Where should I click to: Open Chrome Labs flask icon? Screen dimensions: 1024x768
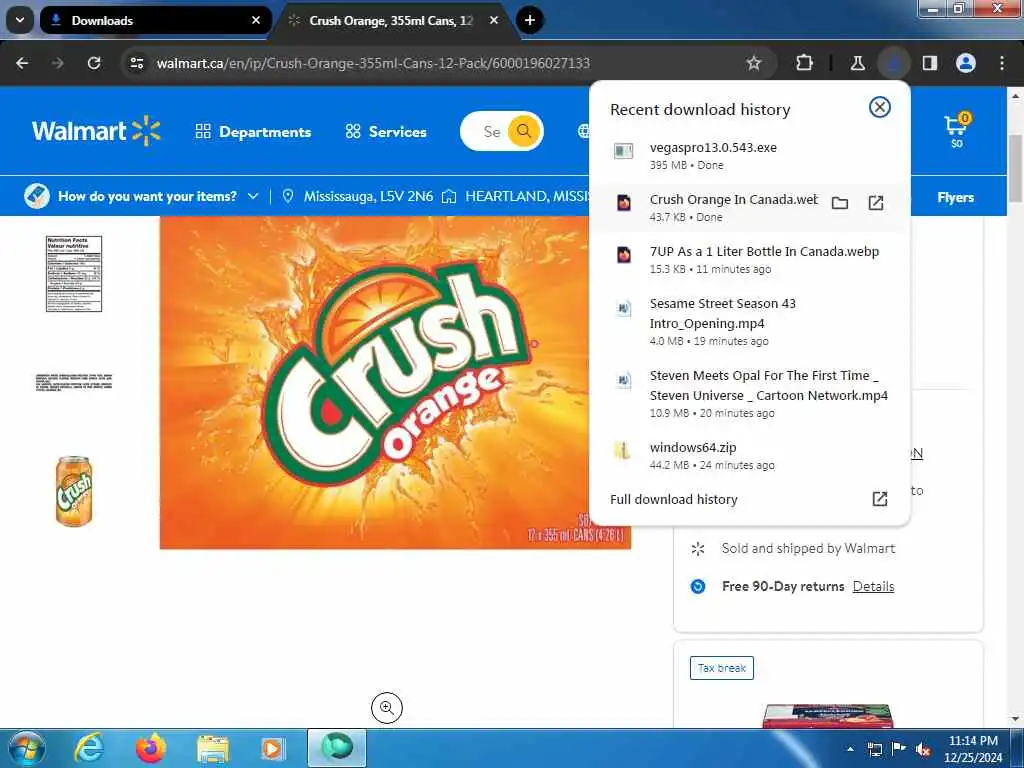(857, 63)
